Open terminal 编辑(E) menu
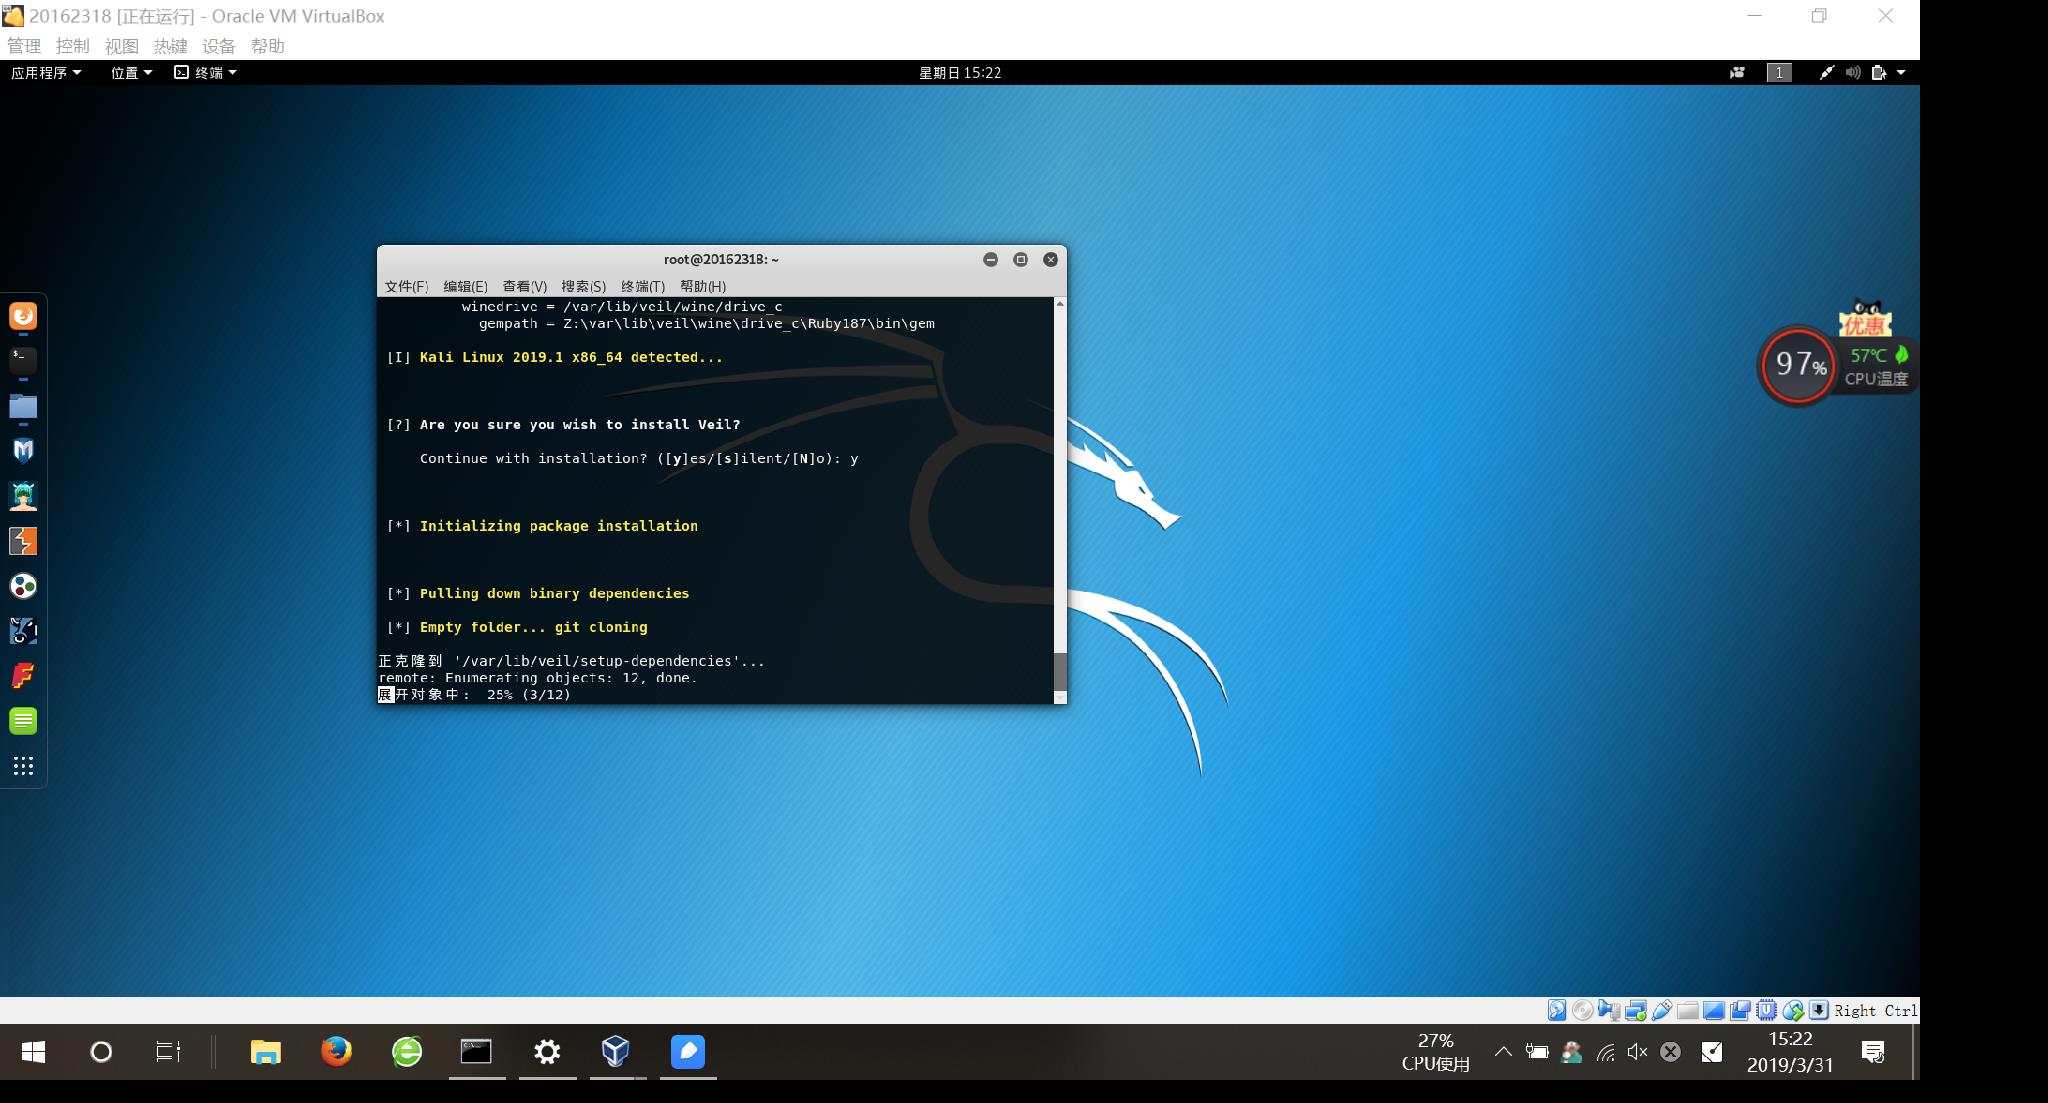The image size is (2048, 1103). 465,286
